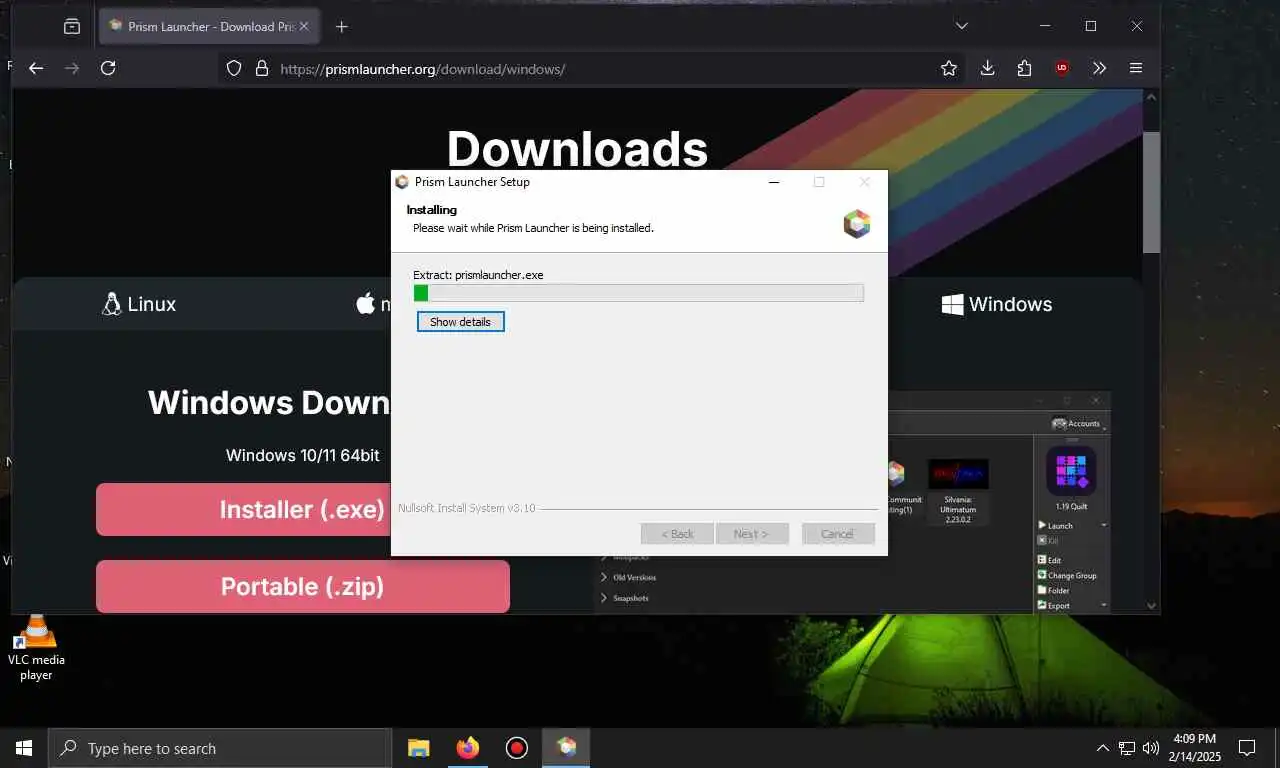Open the VLC media player desktop shortcut
The image size is (1280, 768).
coord(37,648)
